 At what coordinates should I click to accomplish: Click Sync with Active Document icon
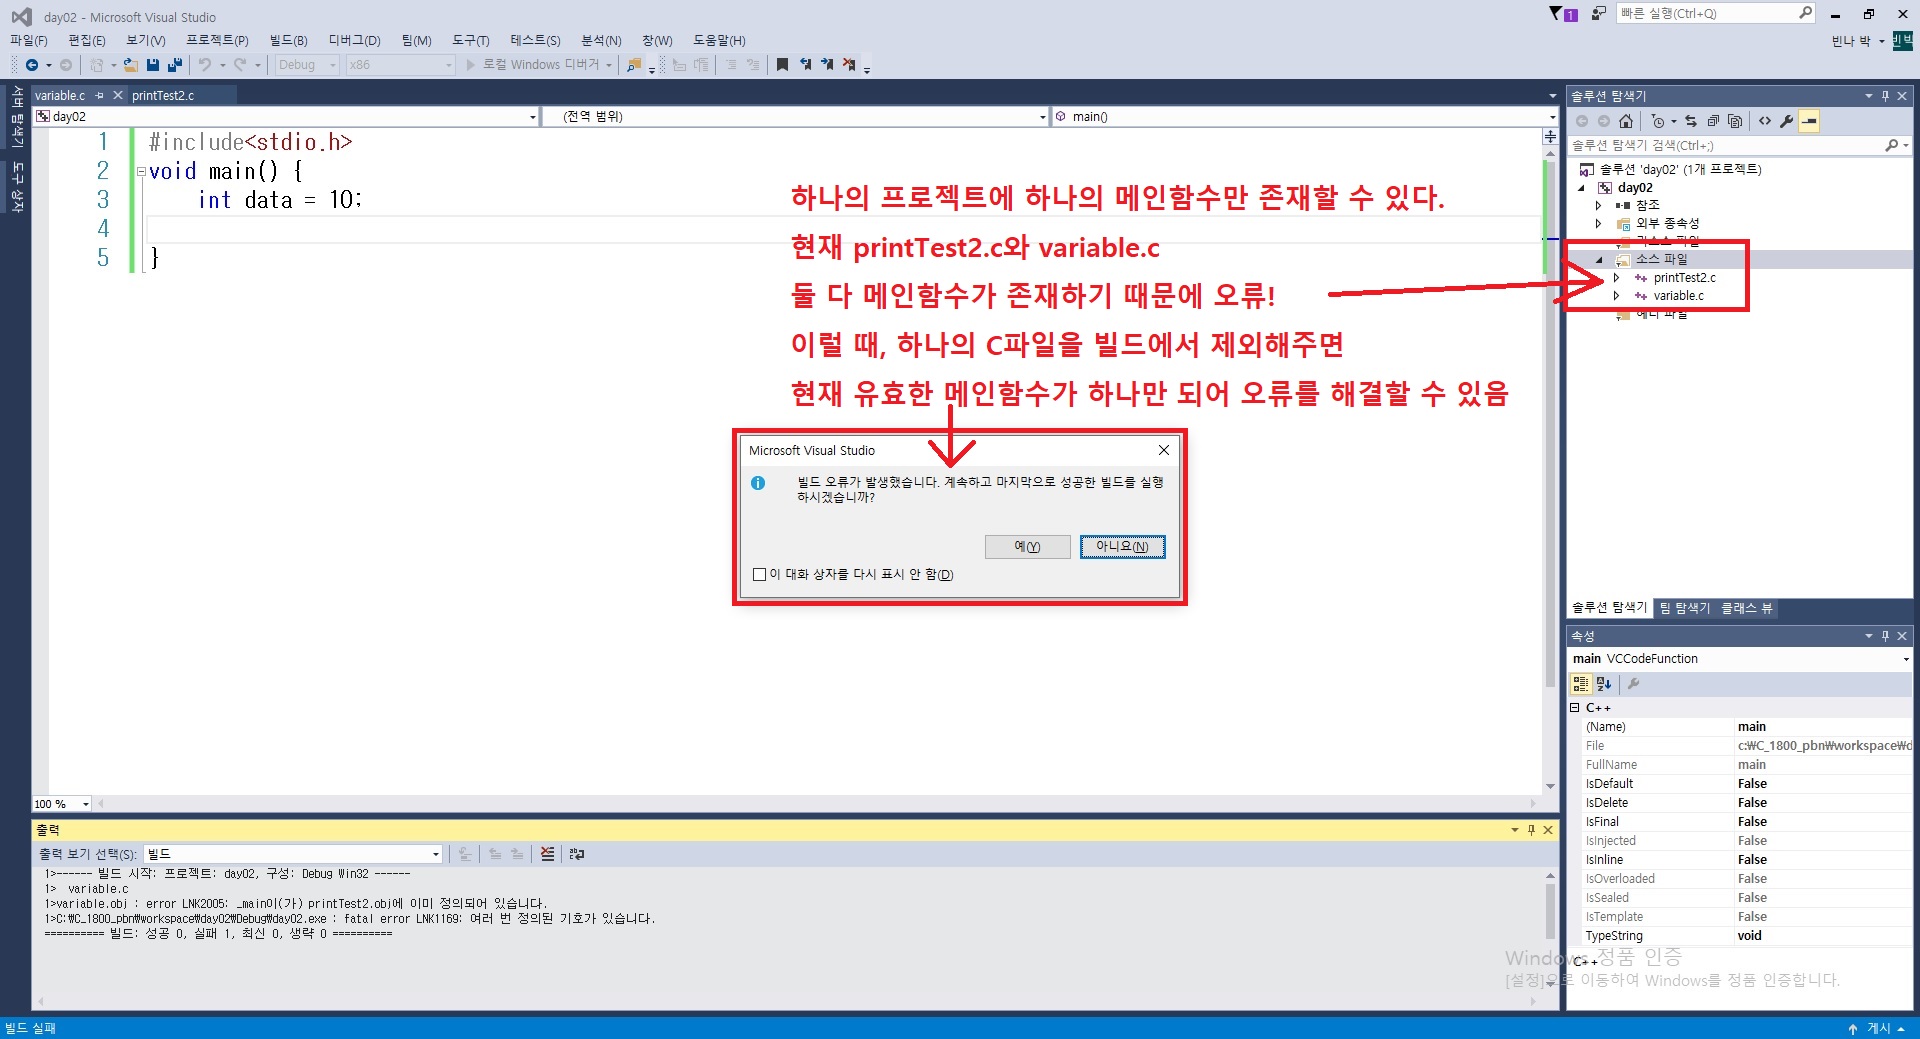click(x=1691, y=121)
